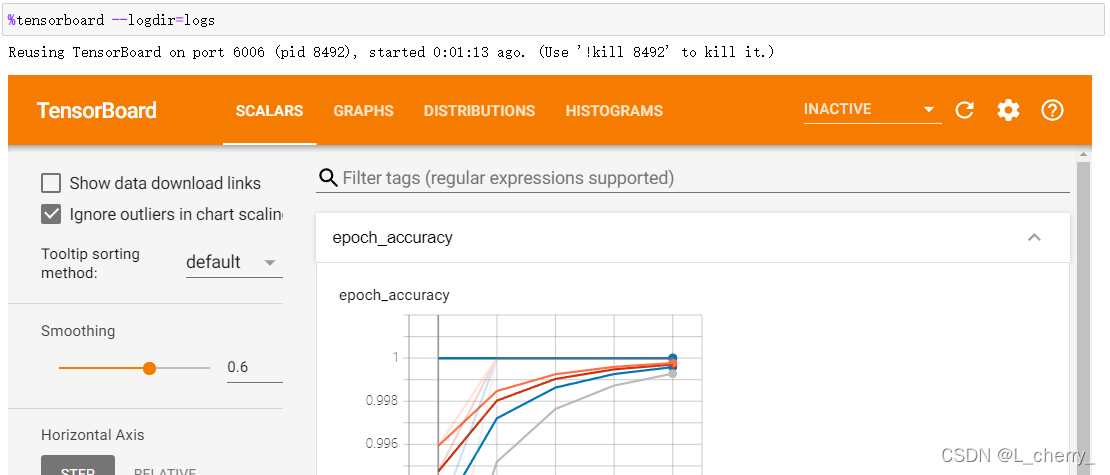Click the reload data refresh icon

(965, 110)
